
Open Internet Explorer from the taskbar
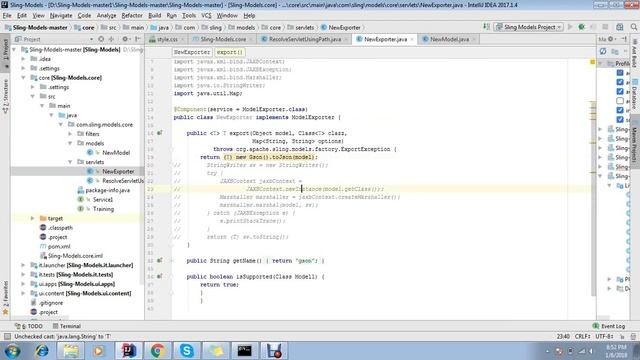click(x=42, y=351)
